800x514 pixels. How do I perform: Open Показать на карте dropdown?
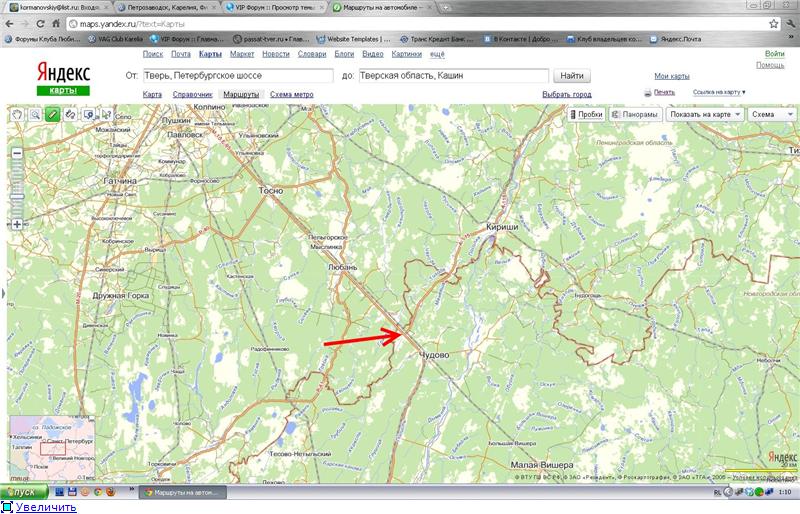point(705,114)
